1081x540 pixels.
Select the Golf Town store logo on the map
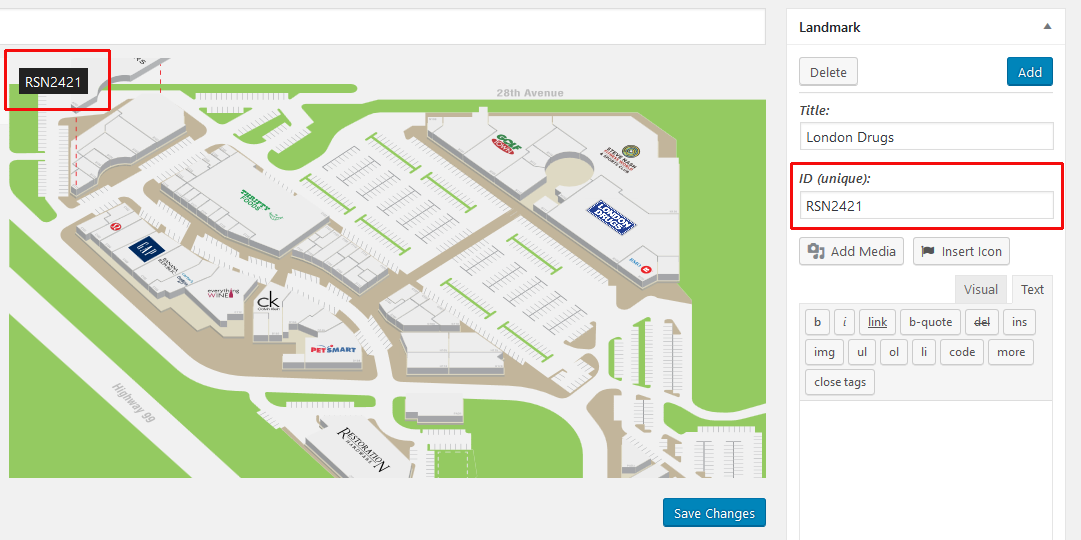(507, 144)
